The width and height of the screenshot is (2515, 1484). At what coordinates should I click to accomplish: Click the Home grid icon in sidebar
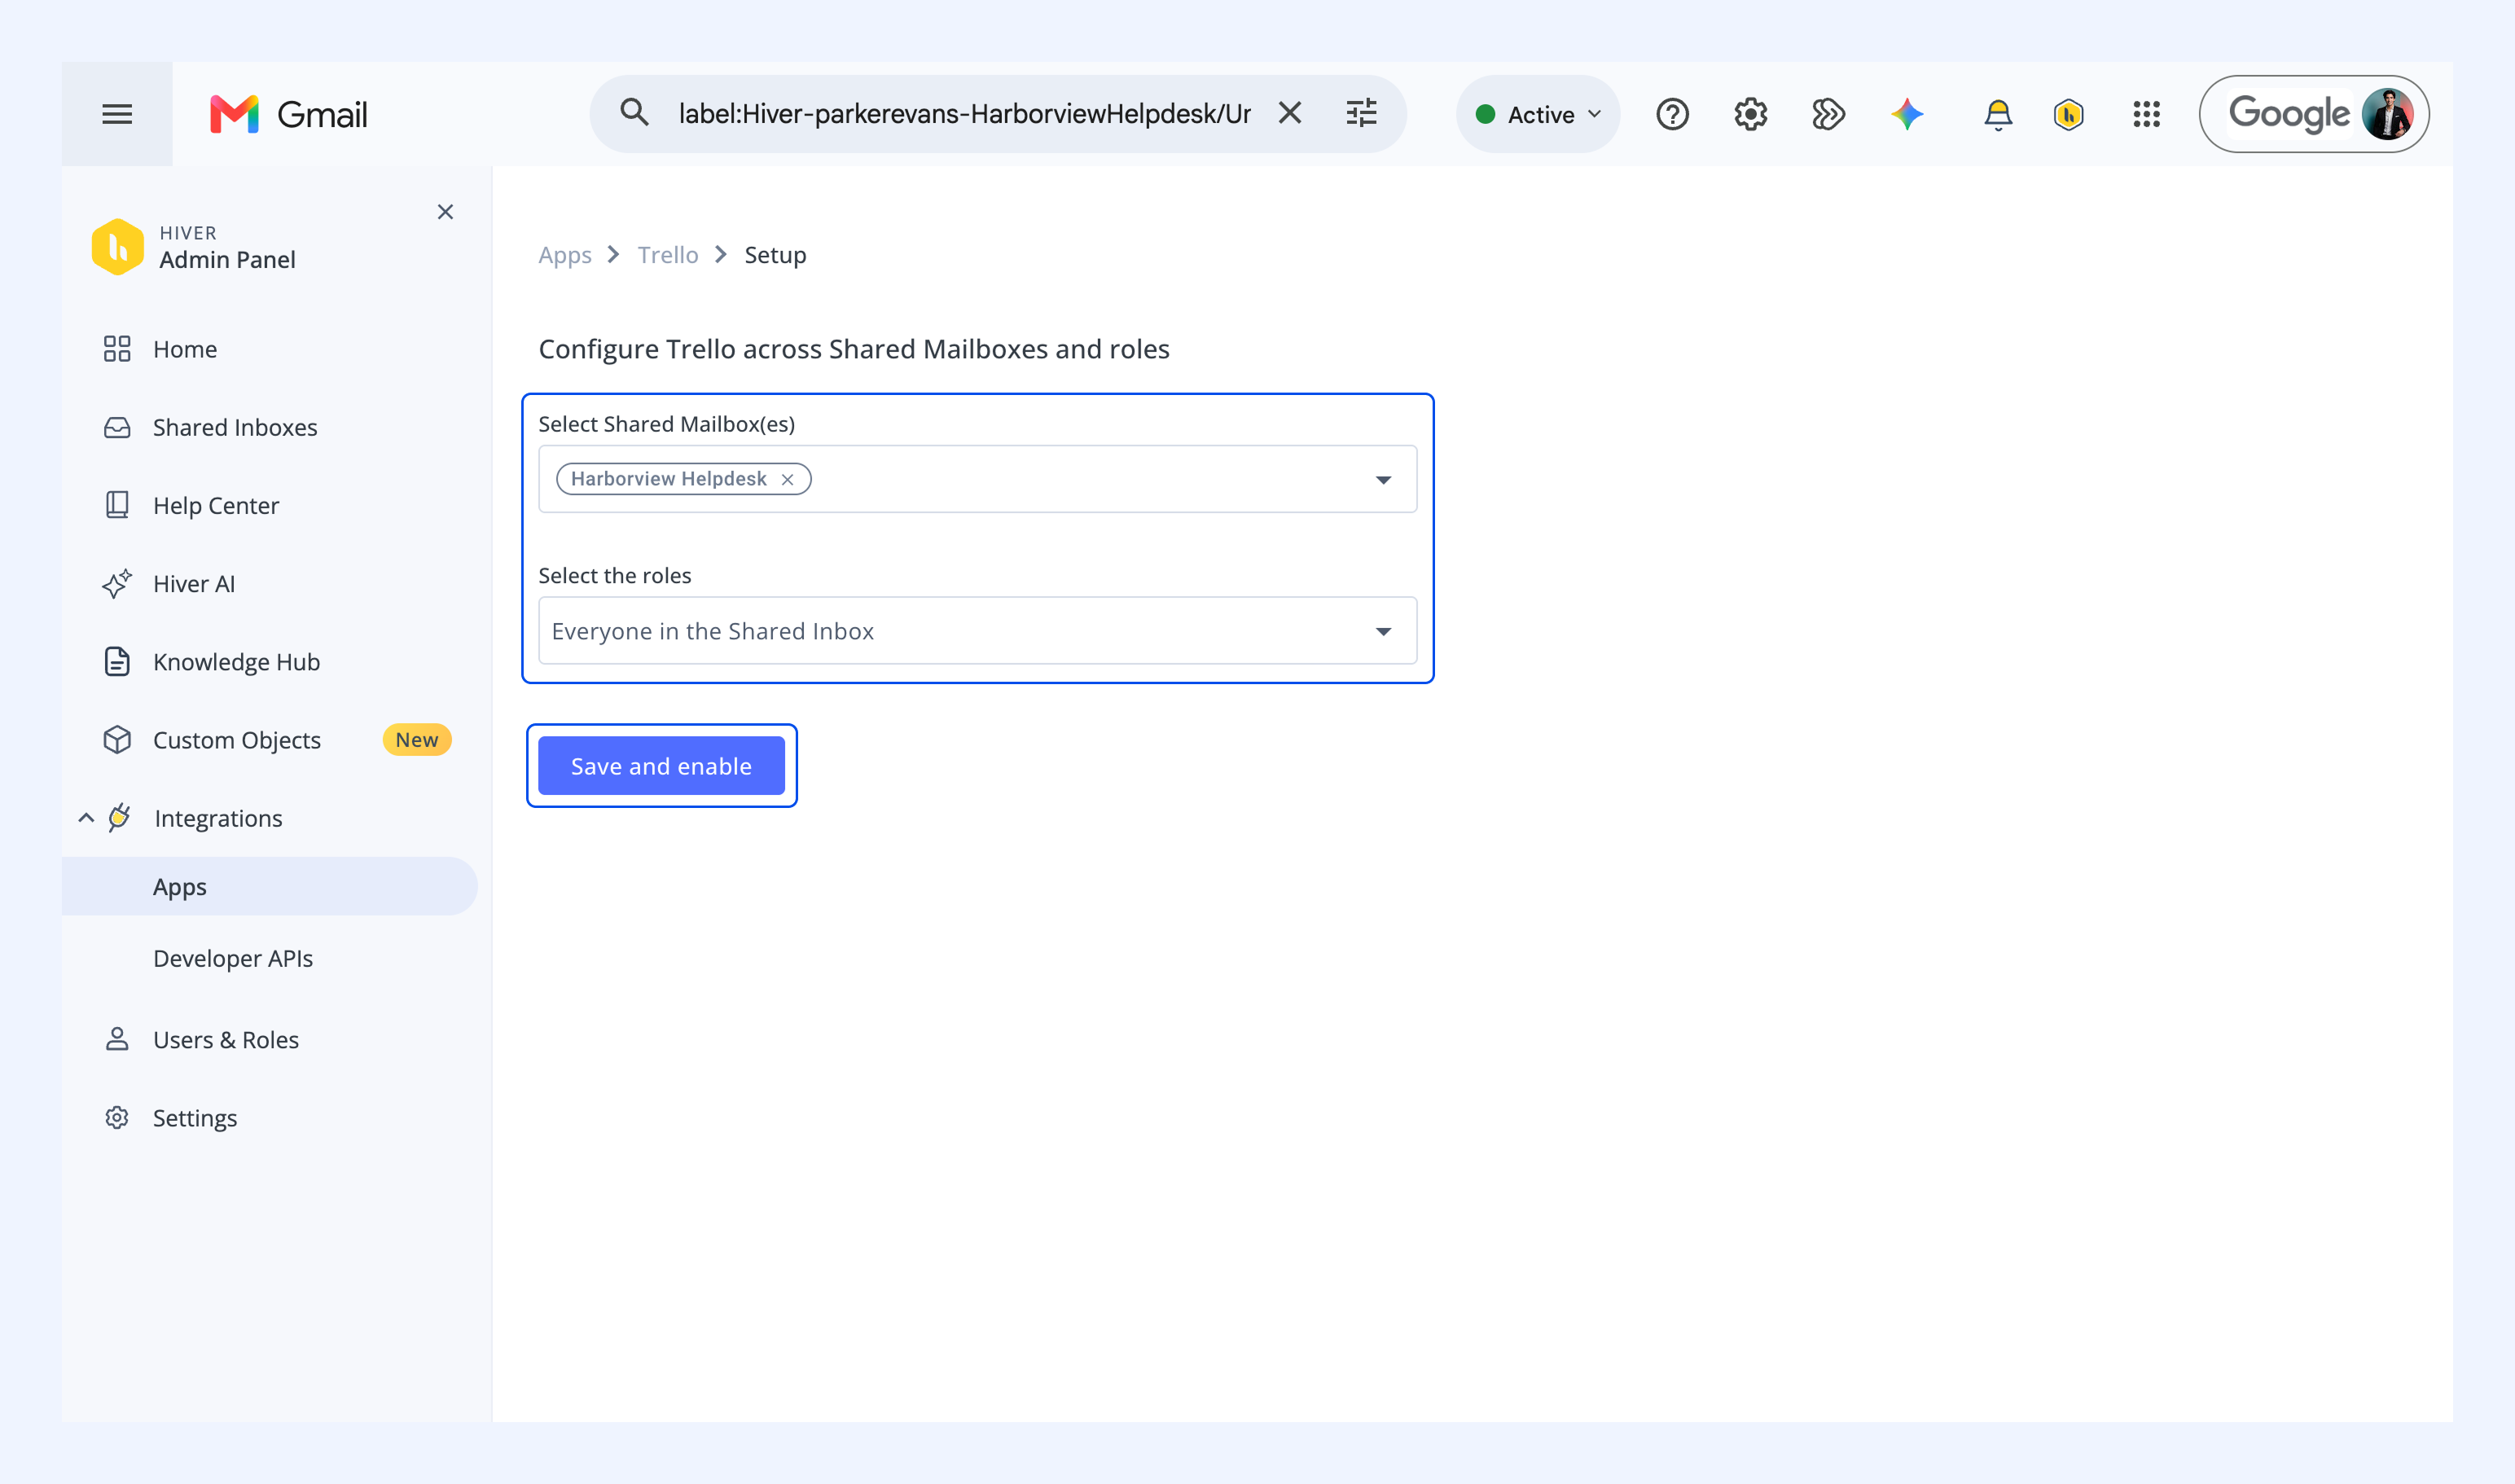pyautogui.click(x=117, y=349)
